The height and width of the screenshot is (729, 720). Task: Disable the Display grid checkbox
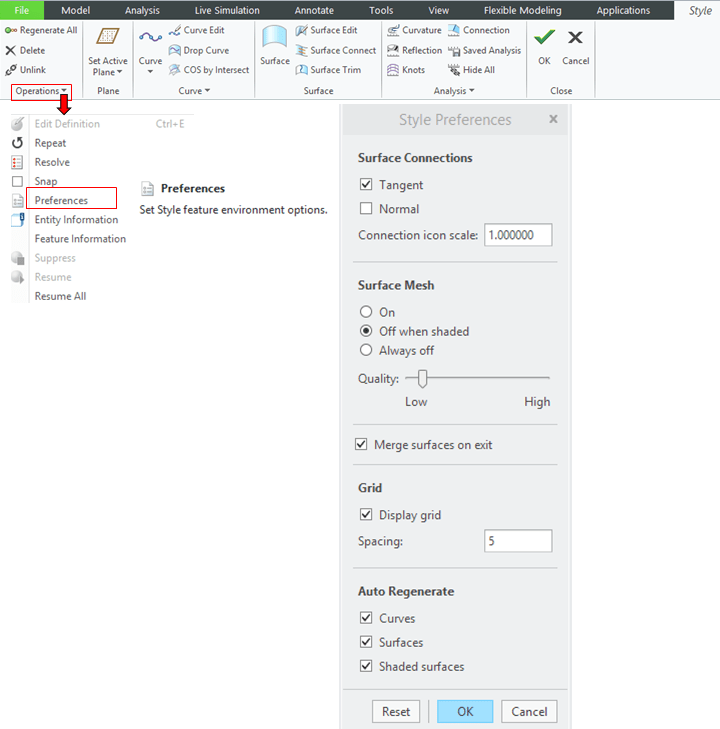(x=366, y=515)
